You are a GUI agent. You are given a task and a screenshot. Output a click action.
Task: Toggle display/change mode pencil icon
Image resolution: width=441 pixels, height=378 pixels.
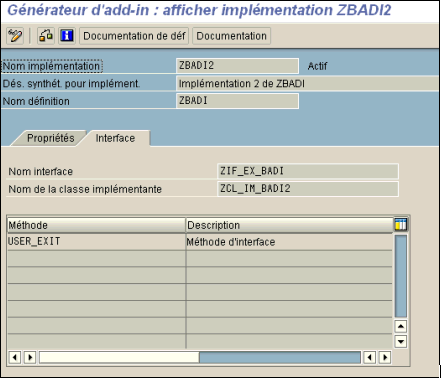click(15, 36)
